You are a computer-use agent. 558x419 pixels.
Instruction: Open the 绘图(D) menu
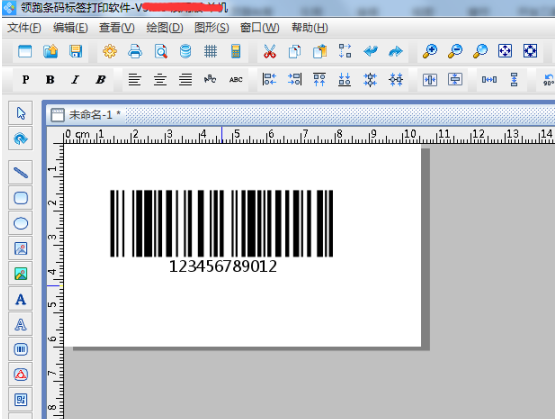point(165,27)
